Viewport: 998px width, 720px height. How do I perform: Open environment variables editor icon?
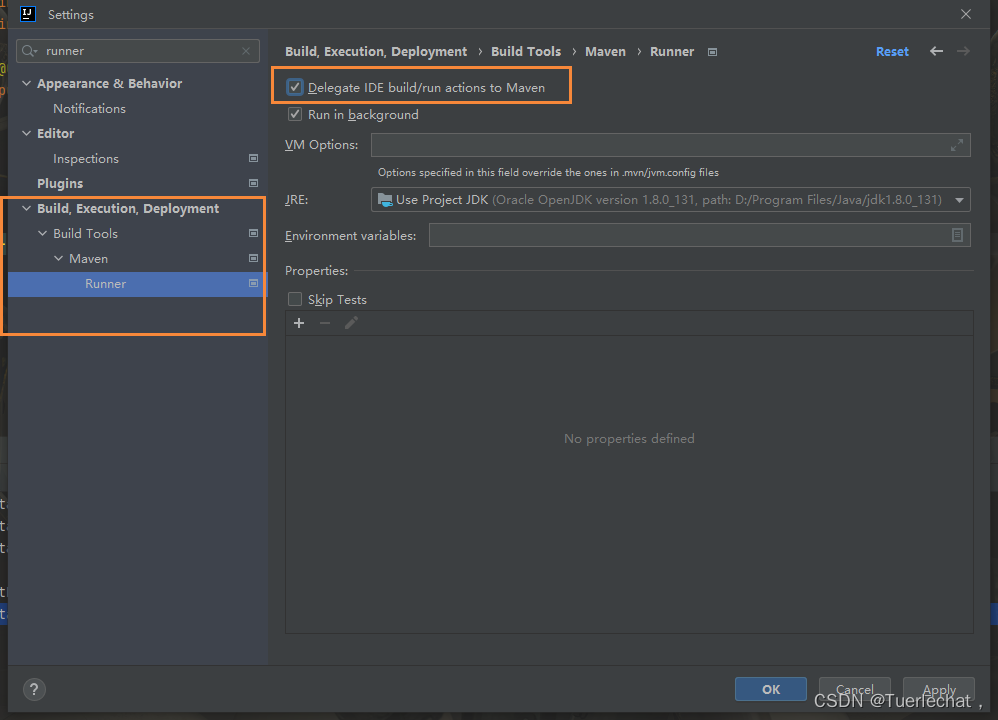[x=957, y=235]
